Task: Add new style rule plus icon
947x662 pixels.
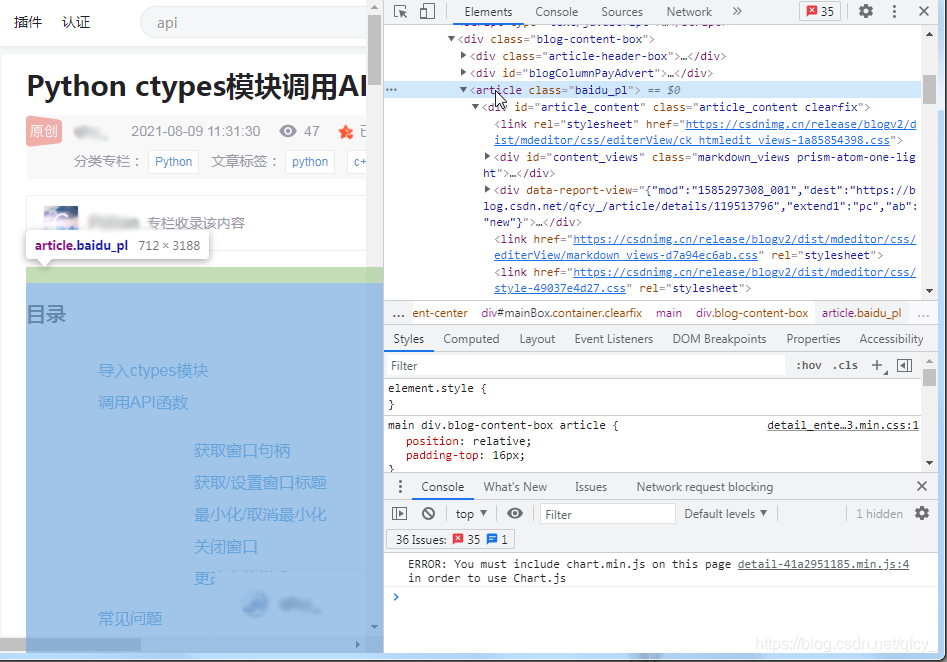Action: coord(878,365)
